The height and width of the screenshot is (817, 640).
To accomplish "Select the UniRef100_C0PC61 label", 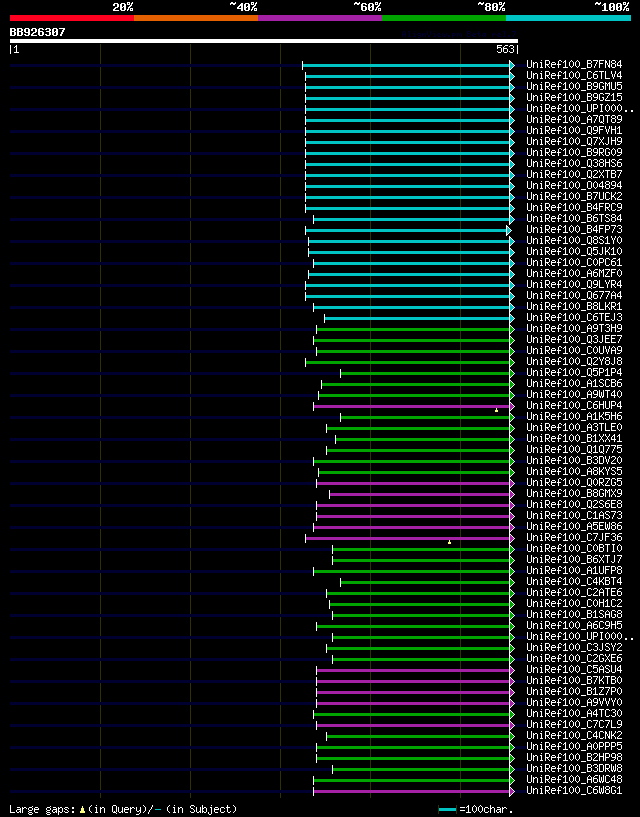I will (574, 262).
